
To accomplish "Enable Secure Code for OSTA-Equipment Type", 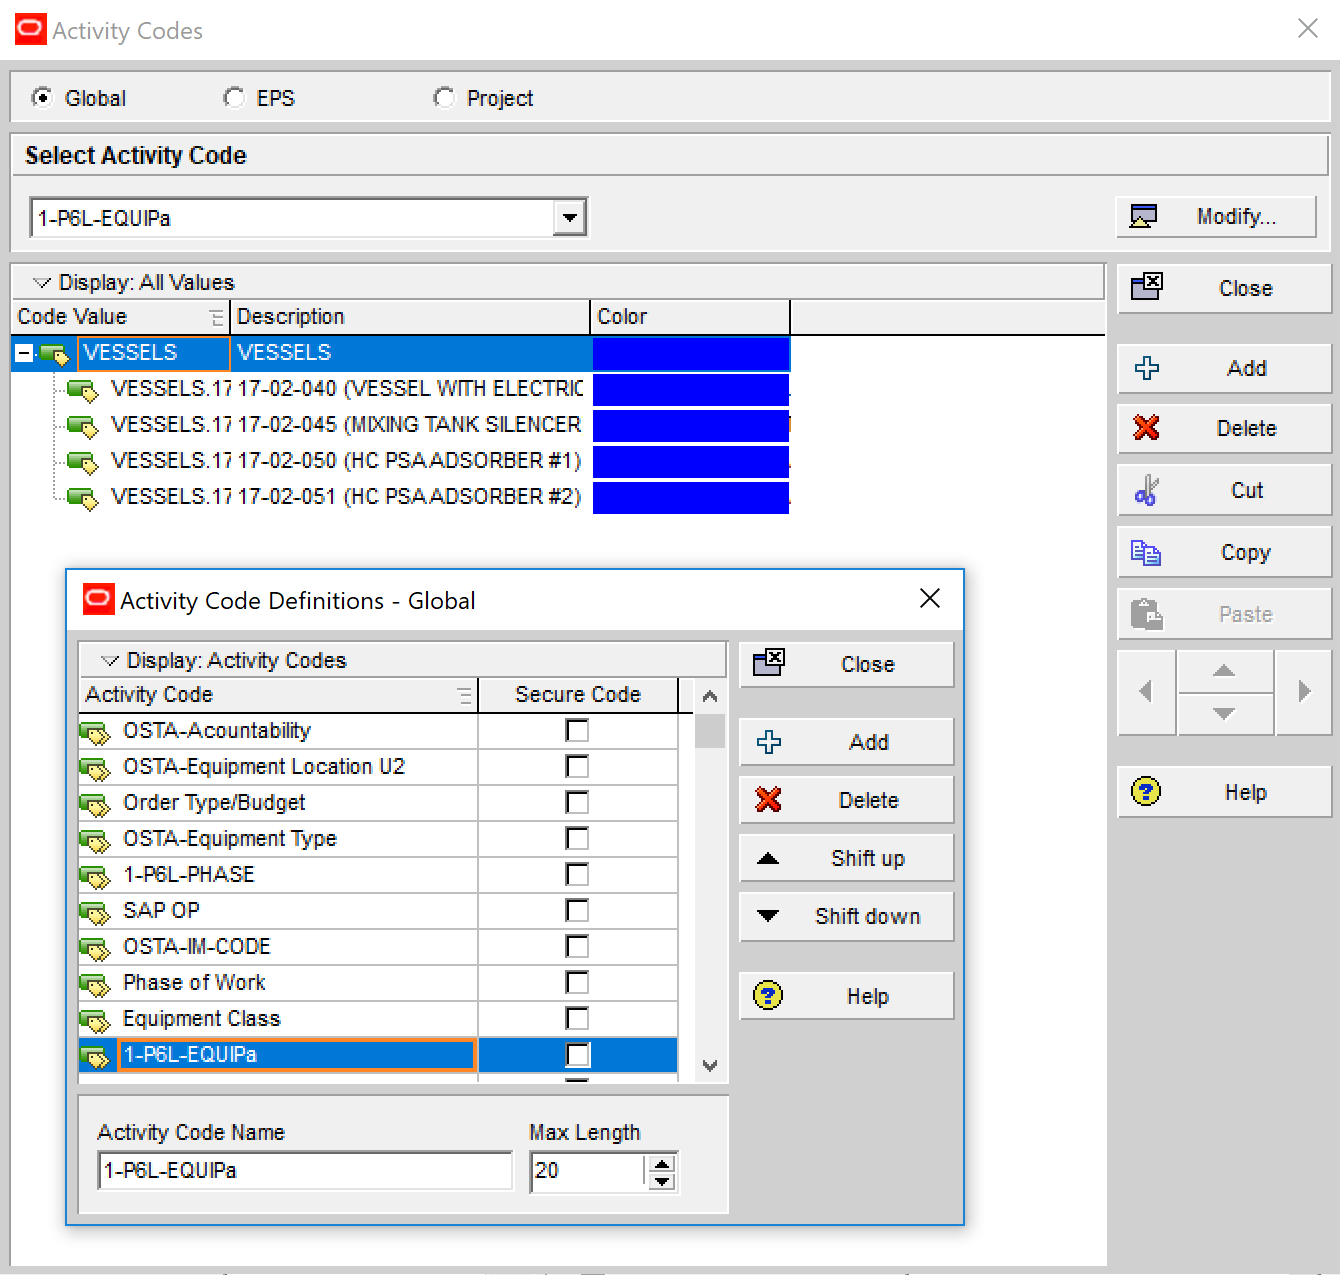I will point(577,838).
